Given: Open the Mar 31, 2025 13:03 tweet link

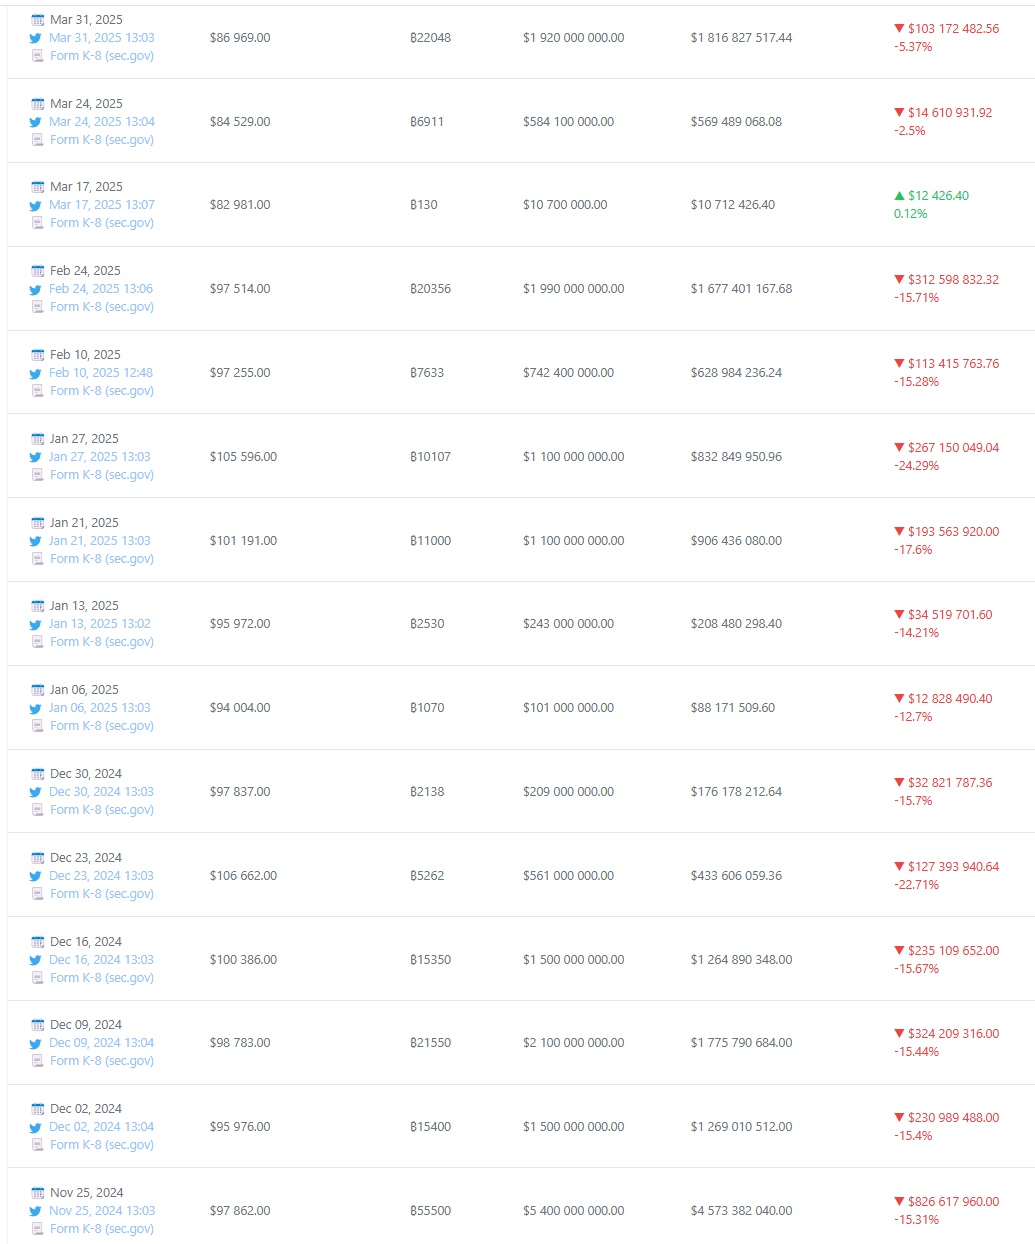Looking at the screenshot, I should 102,38.
